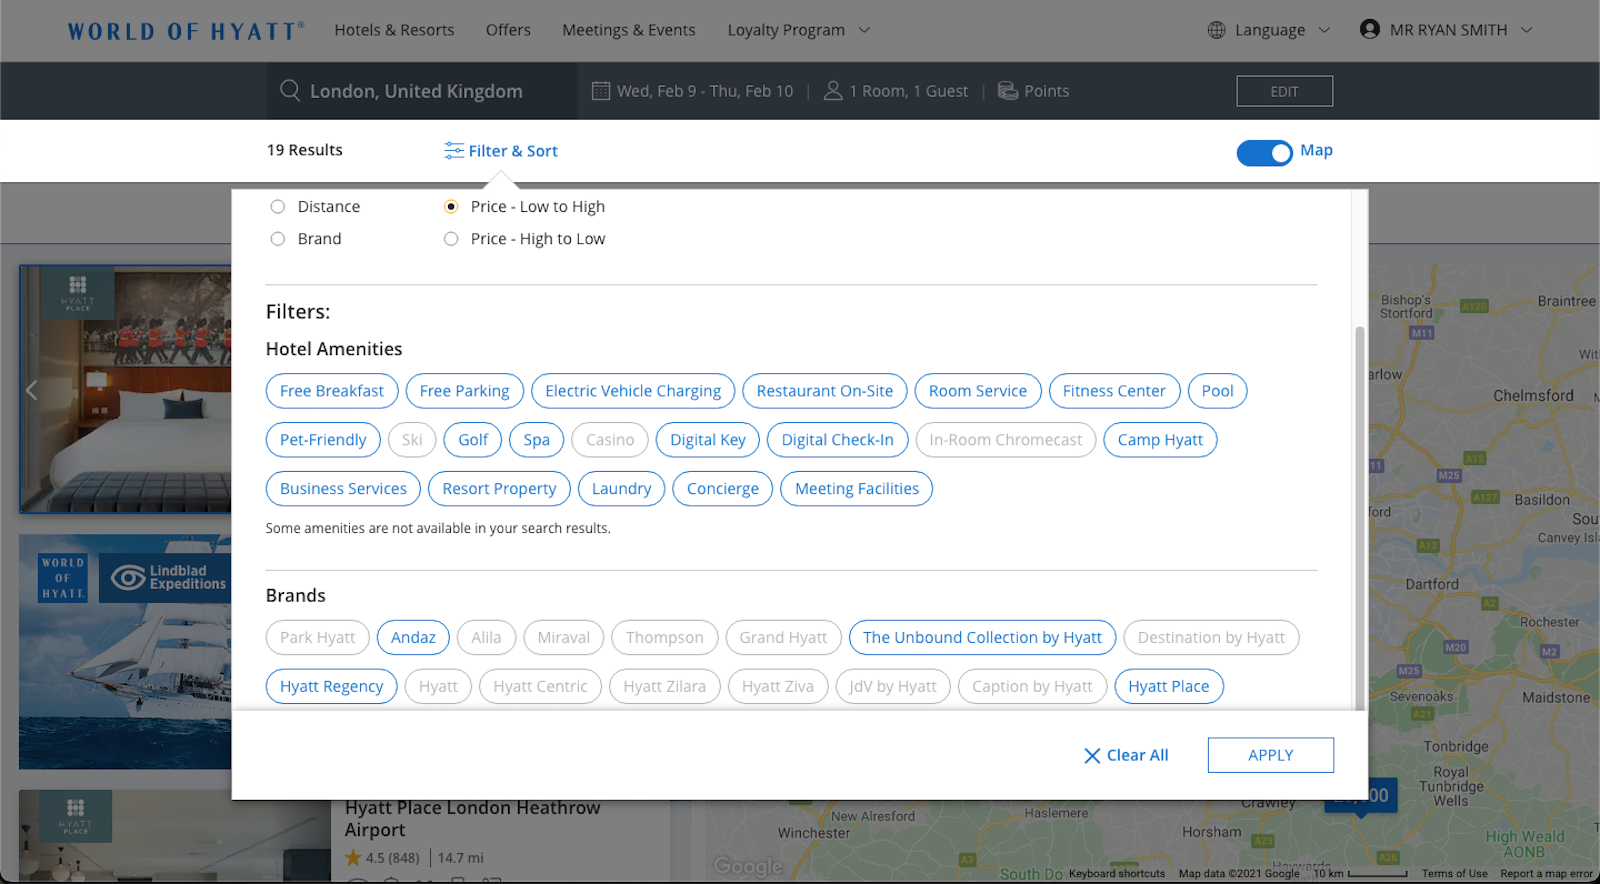This screenshot has height=884, width=1600.
Task: Toggle Pet-Friendly amenity filter
Action: (323, 440)
